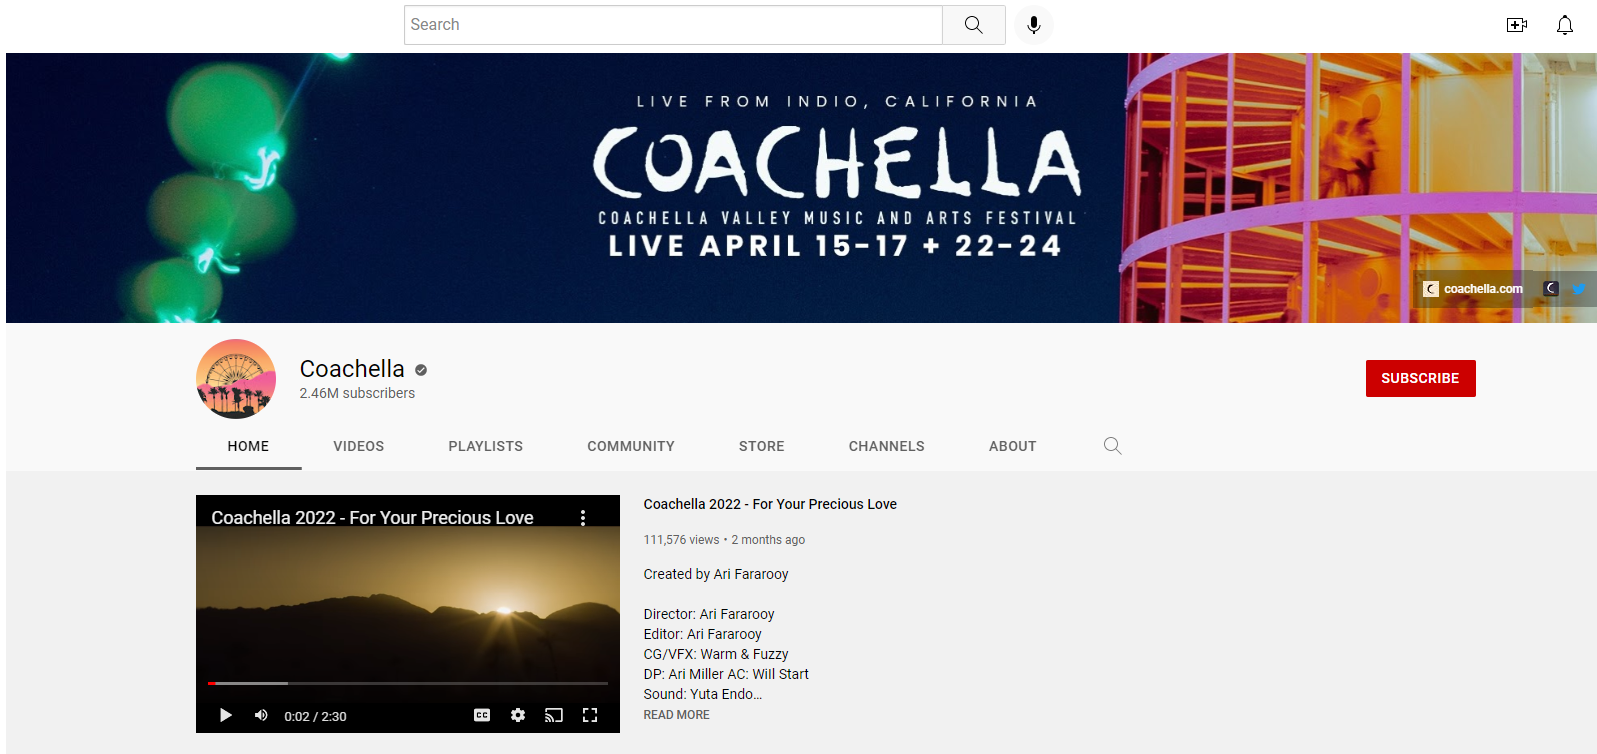
Task: Click the "2 months ago" upload date
Action: 768,540
